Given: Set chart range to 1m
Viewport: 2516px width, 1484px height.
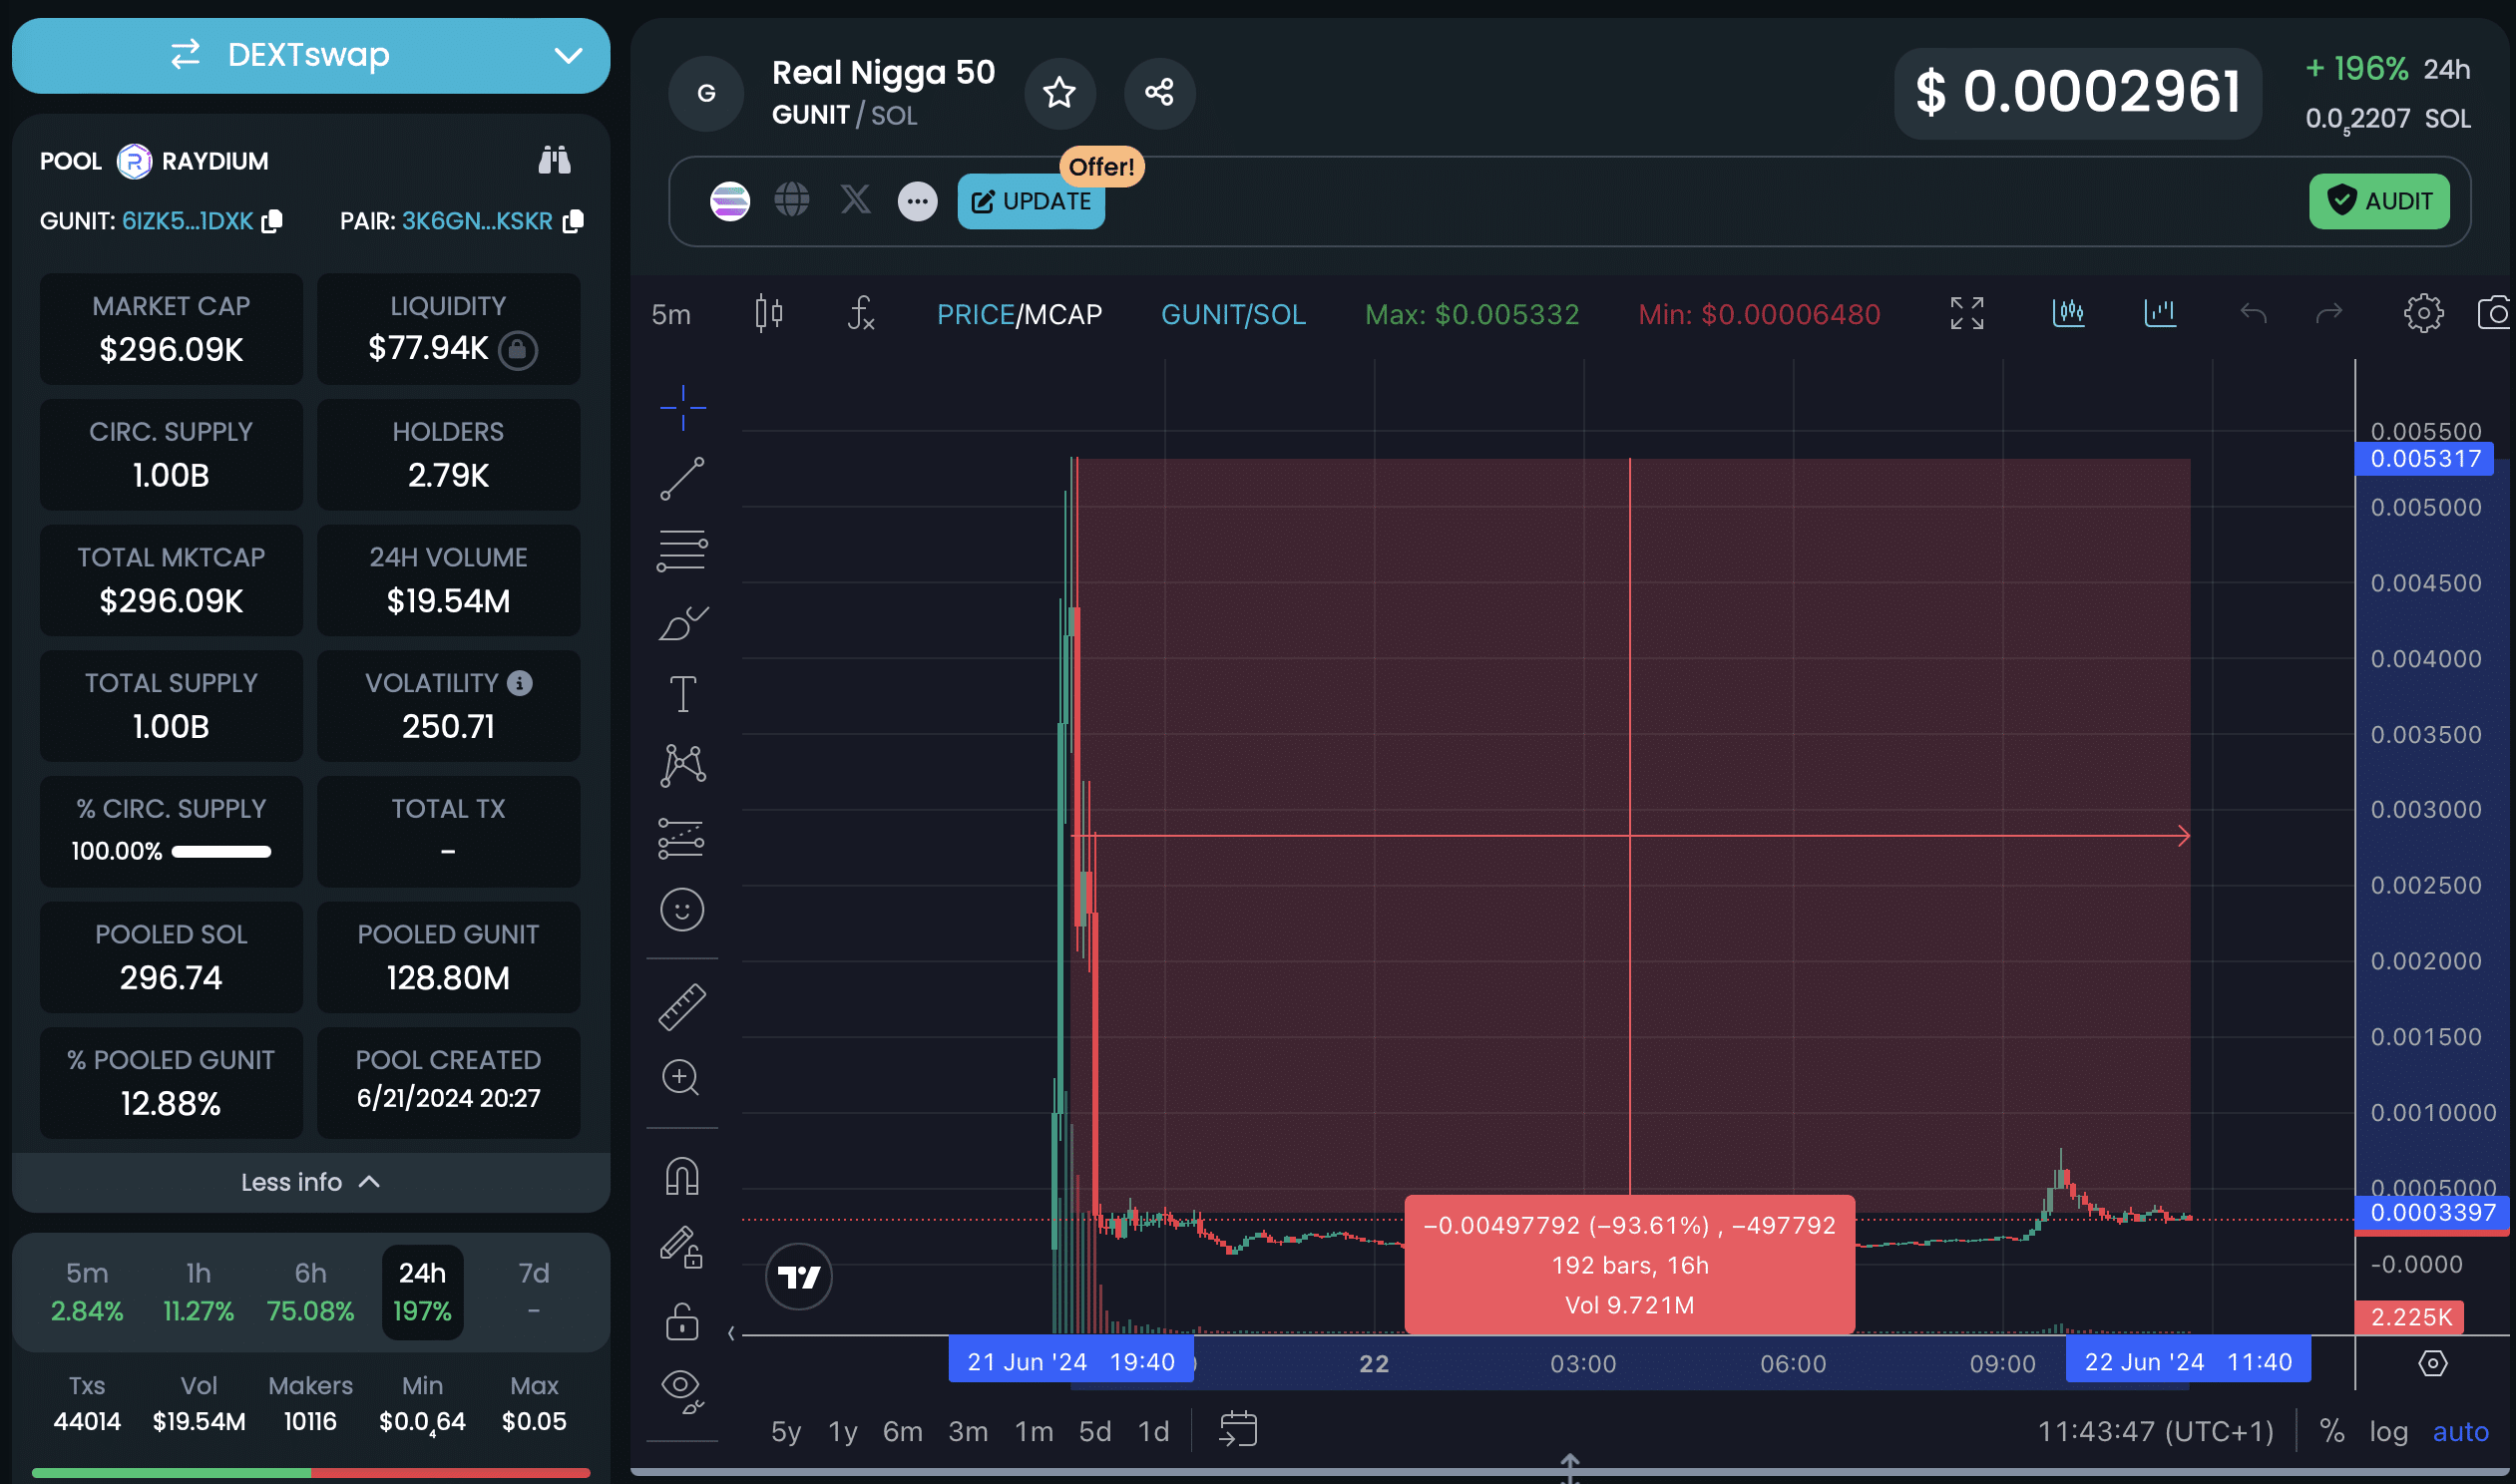Looking at the screenshot, I should pyautogui.click(x=1034, y=1432).
